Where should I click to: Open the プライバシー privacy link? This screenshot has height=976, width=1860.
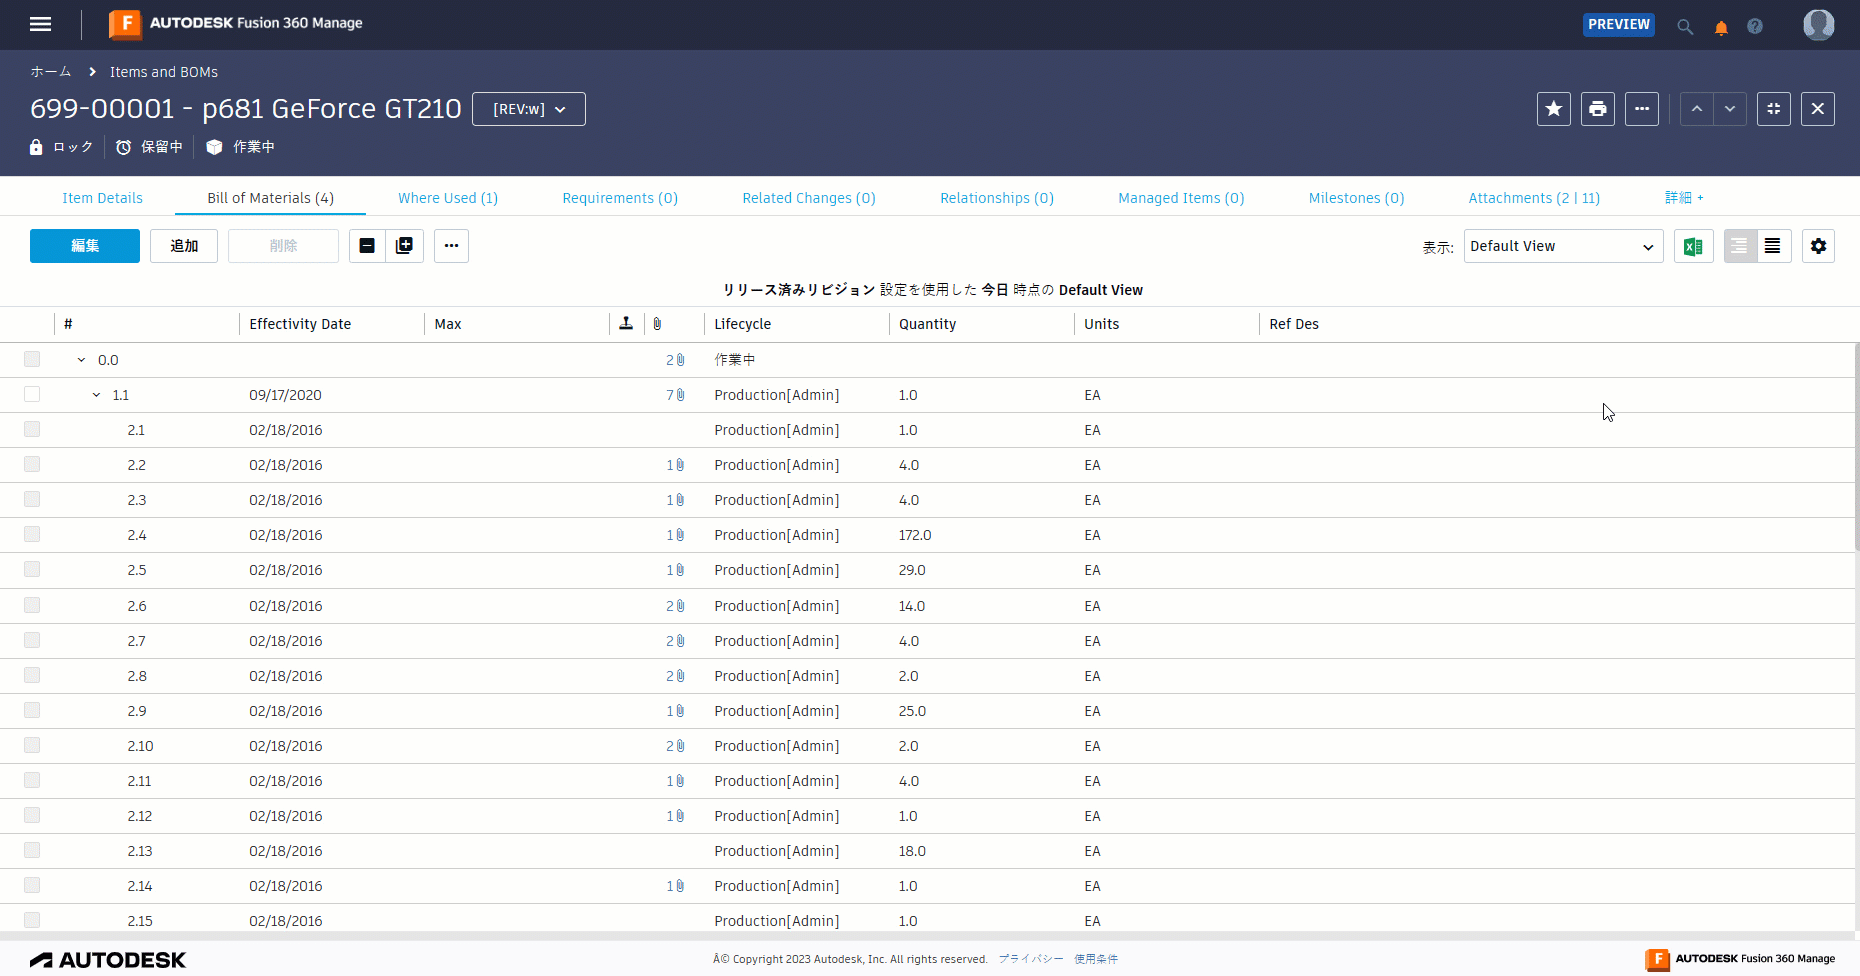click(1031, 959)
